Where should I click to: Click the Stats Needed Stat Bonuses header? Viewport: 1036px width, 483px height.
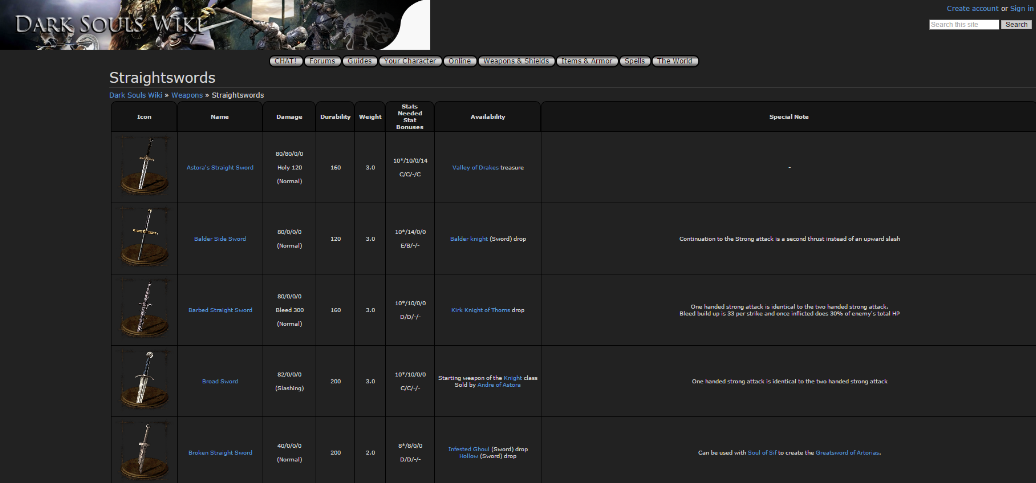tap(410, 117)
